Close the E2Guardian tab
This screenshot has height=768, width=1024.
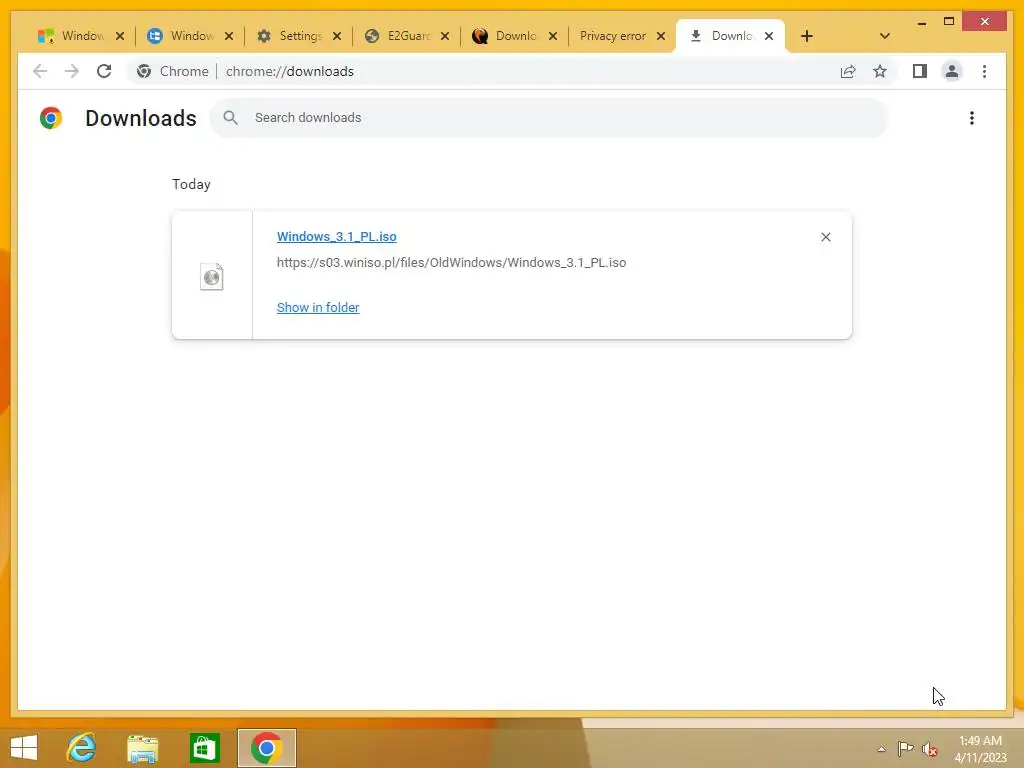pos(445,36)
